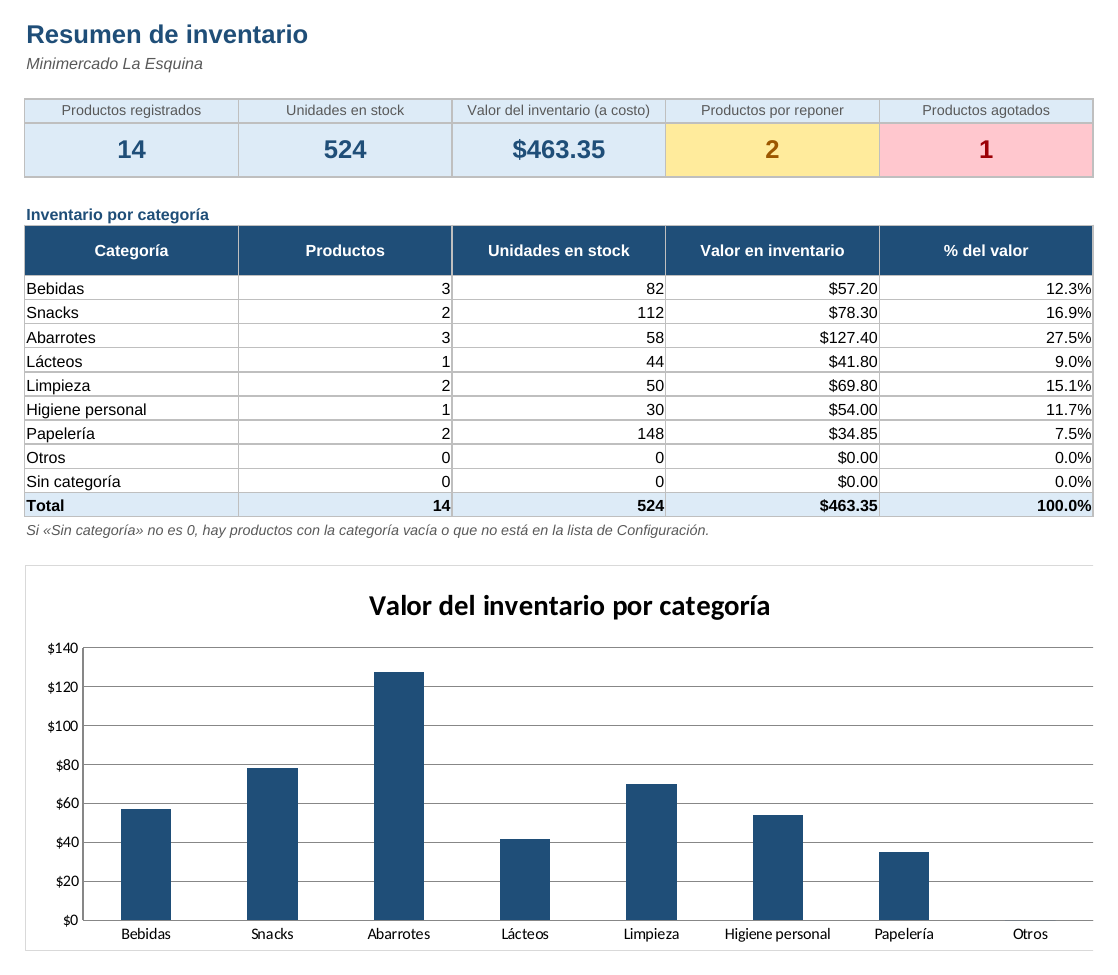Click the 'Unidades en stock' table header

(559, 250)
